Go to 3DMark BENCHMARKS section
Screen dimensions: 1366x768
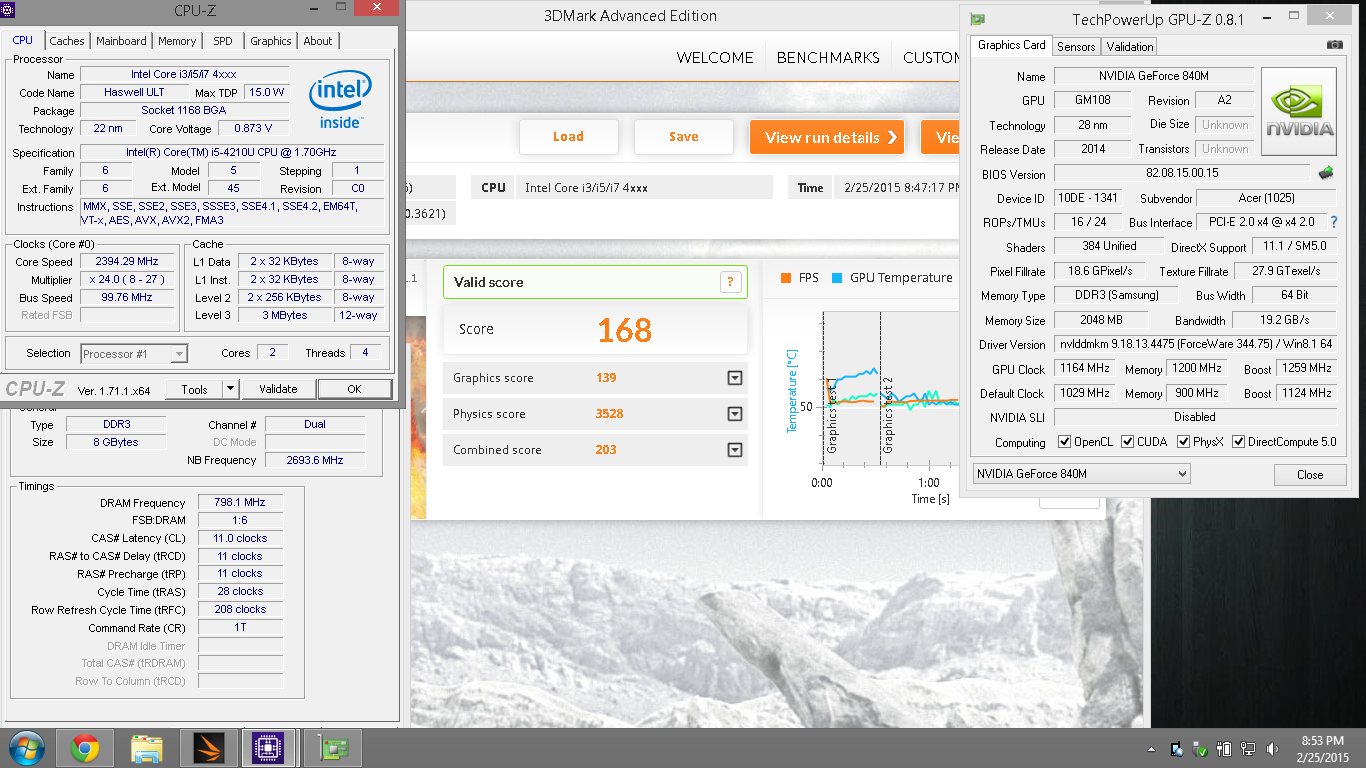(x=828, y=58)
